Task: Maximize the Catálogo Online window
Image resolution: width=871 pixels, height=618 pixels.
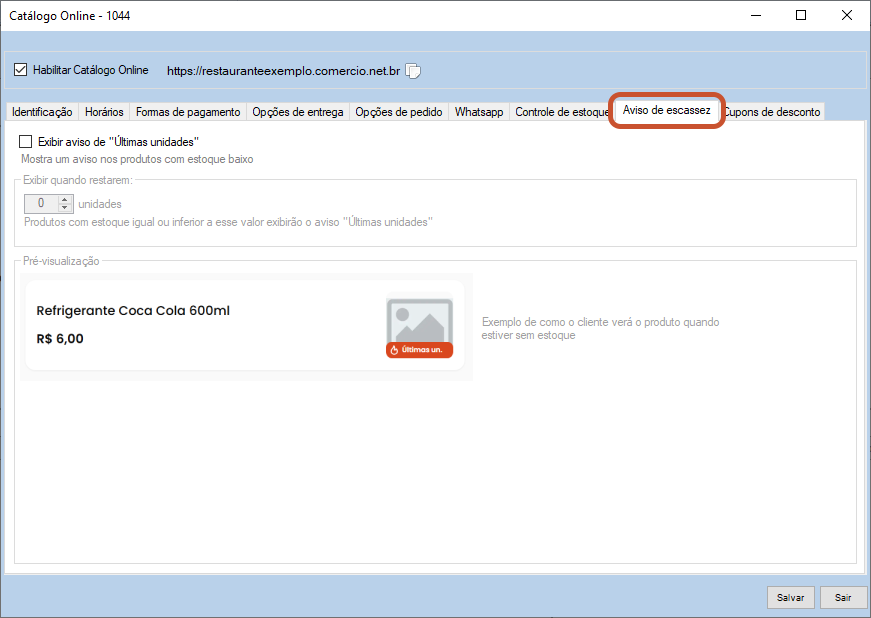Action: click(x=801, y=16)
